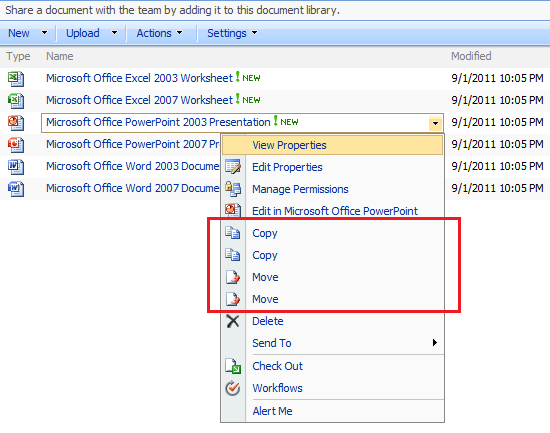Click the Manage Permissions lock icon
The height and width of the screenshot is (433, 550).
tap(233, 189)
